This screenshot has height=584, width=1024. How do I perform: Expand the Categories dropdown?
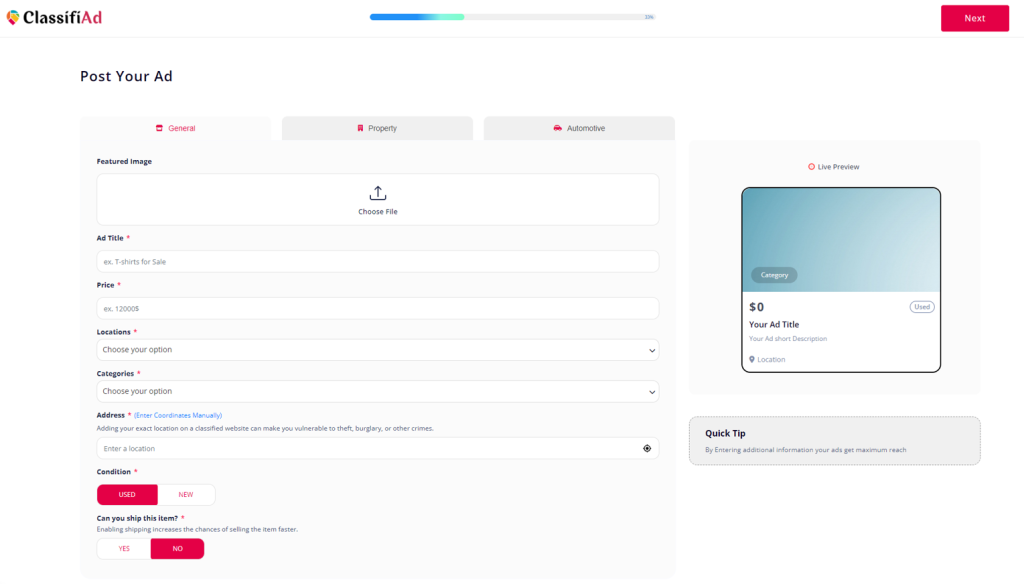[x=377, y=391]
